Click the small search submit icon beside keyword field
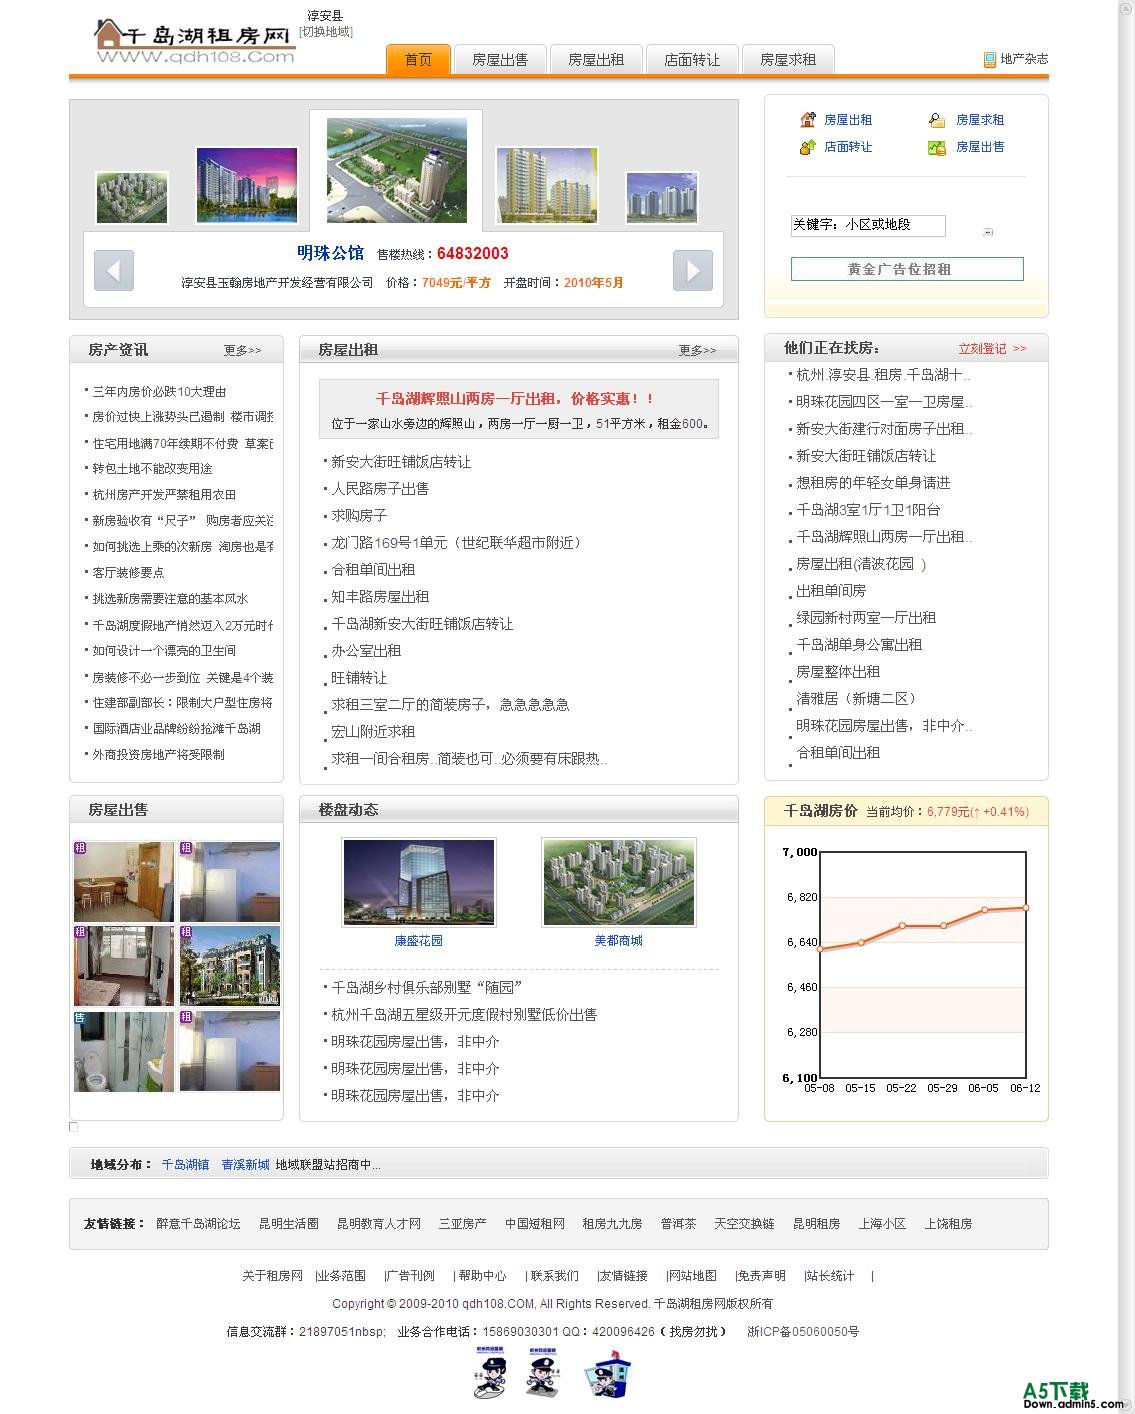The image size is (1135, 1414). pos(988,231)
